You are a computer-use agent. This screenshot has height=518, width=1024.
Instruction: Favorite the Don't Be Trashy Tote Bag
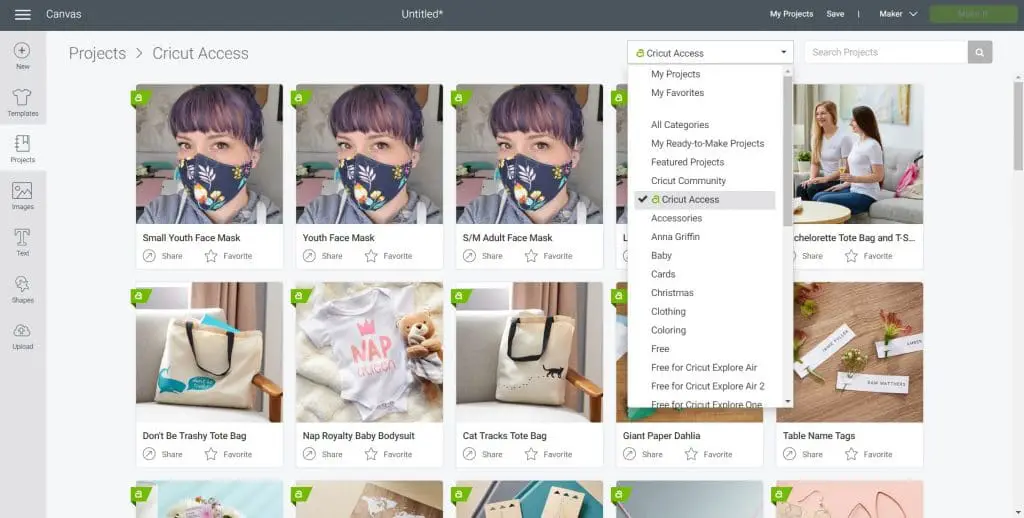(228, 454)
